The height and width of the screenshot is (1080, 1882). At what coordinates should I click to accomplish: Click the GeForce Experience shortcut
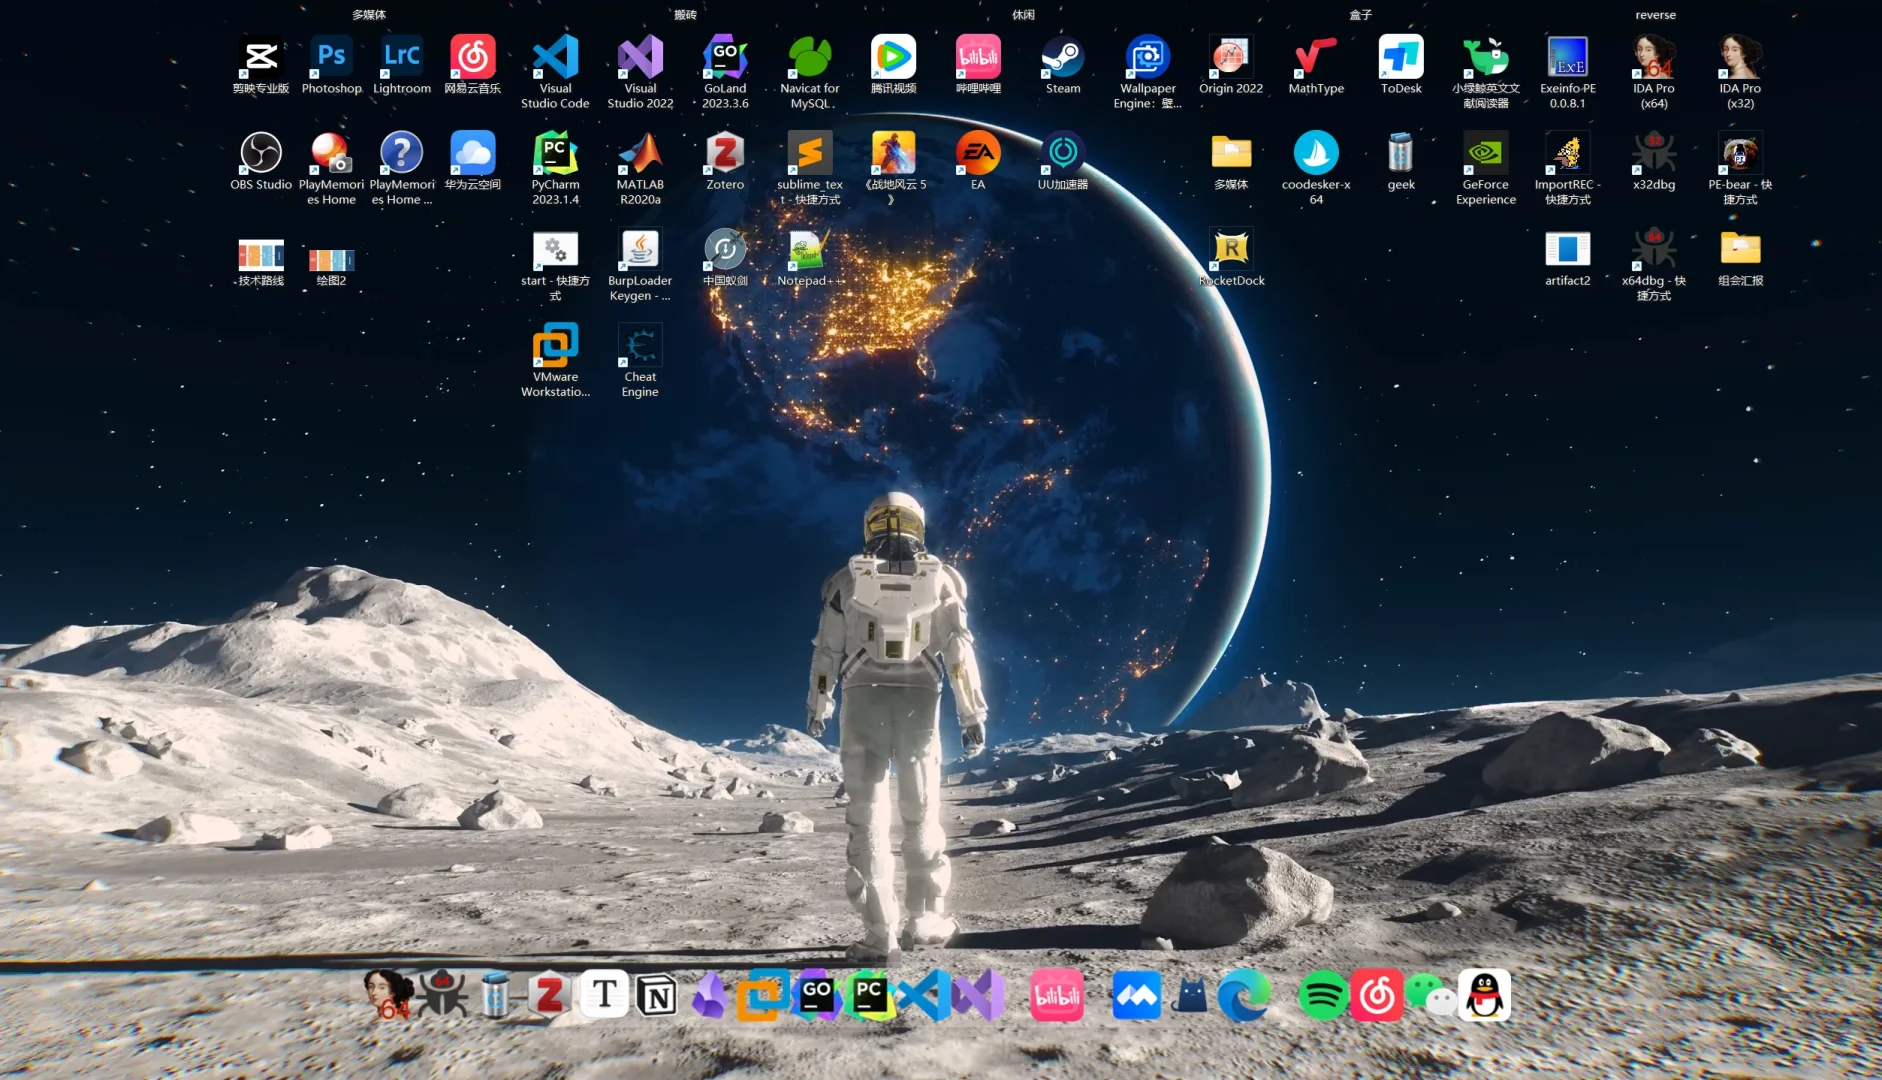click(1486, 168)
